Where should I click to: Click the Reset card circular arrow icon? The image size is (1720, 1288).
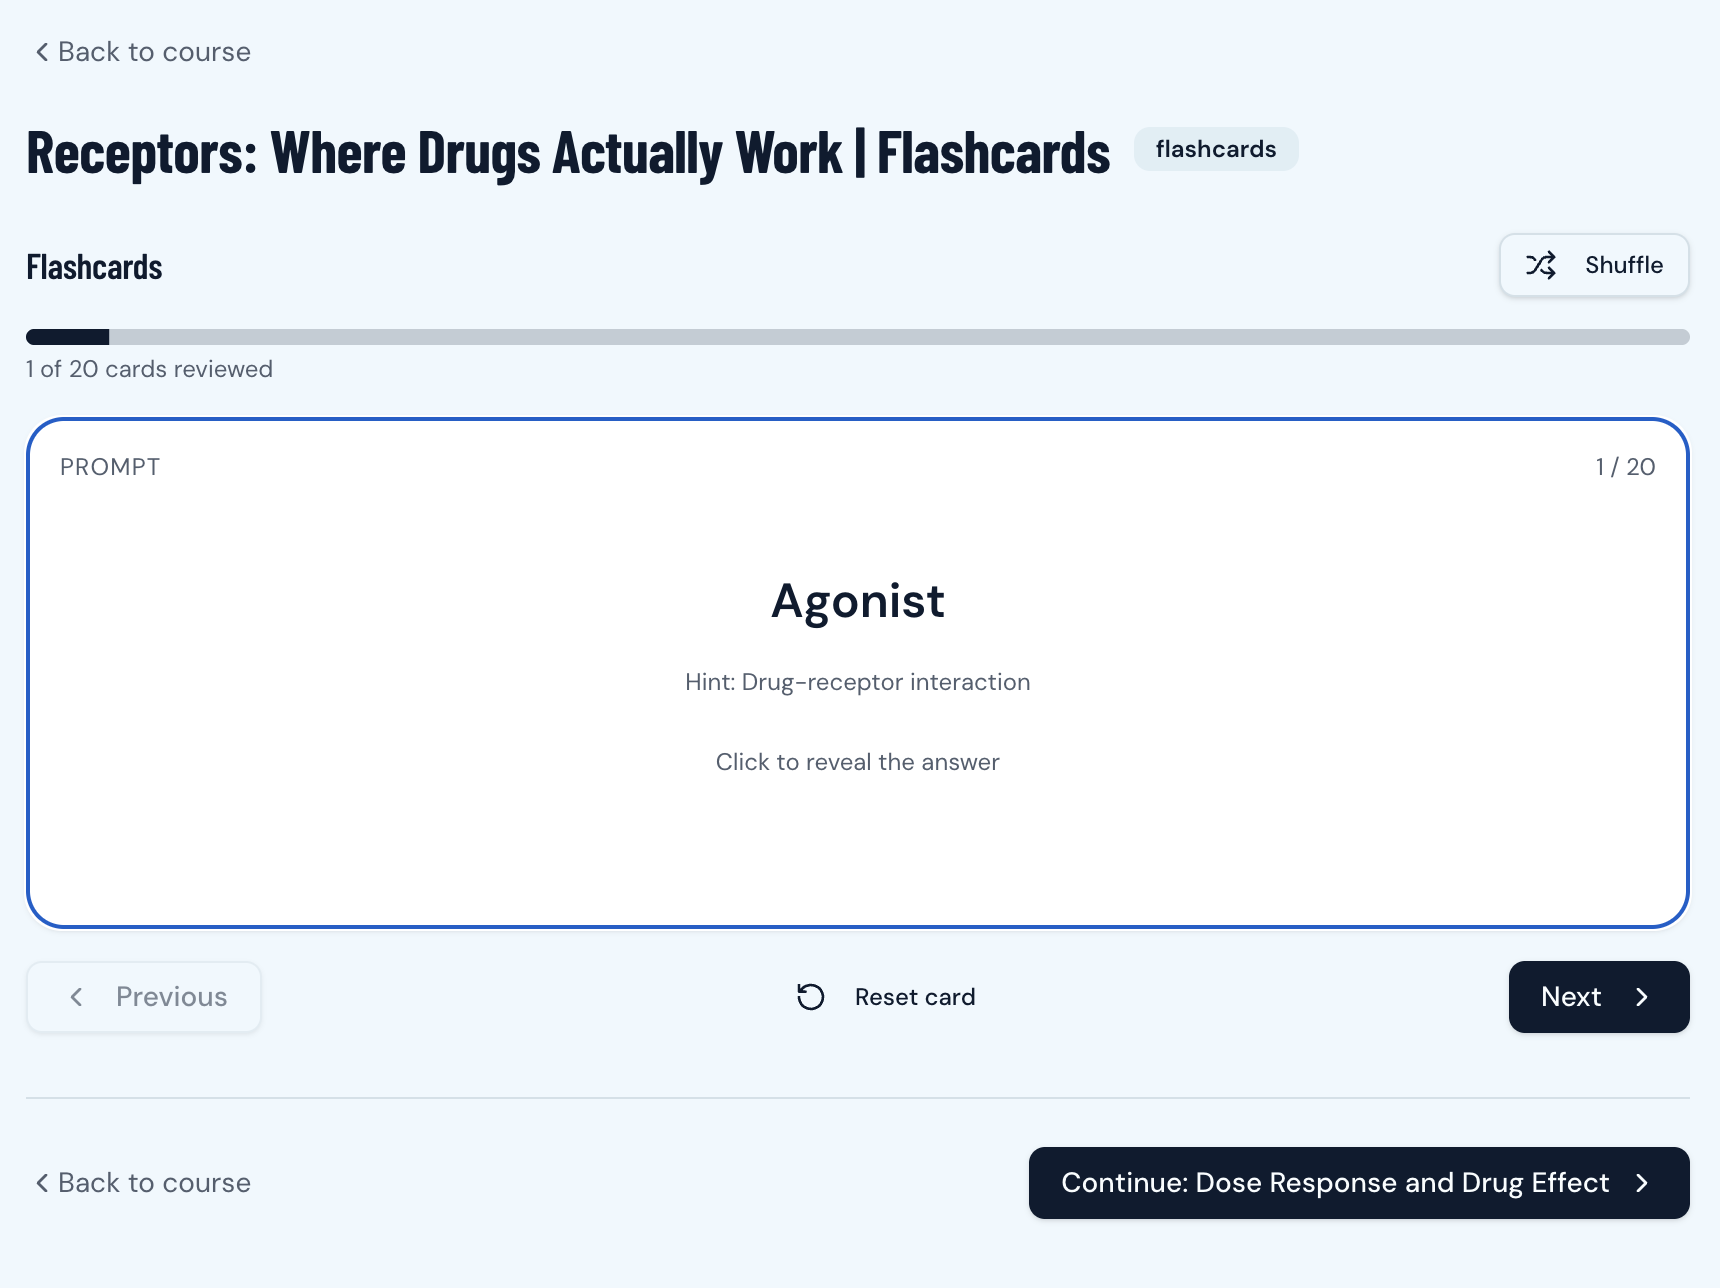[810, 997]
